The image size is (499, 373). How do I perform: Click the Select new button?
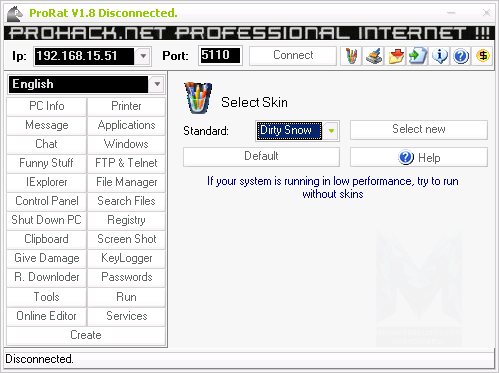[x=419, y=129]
